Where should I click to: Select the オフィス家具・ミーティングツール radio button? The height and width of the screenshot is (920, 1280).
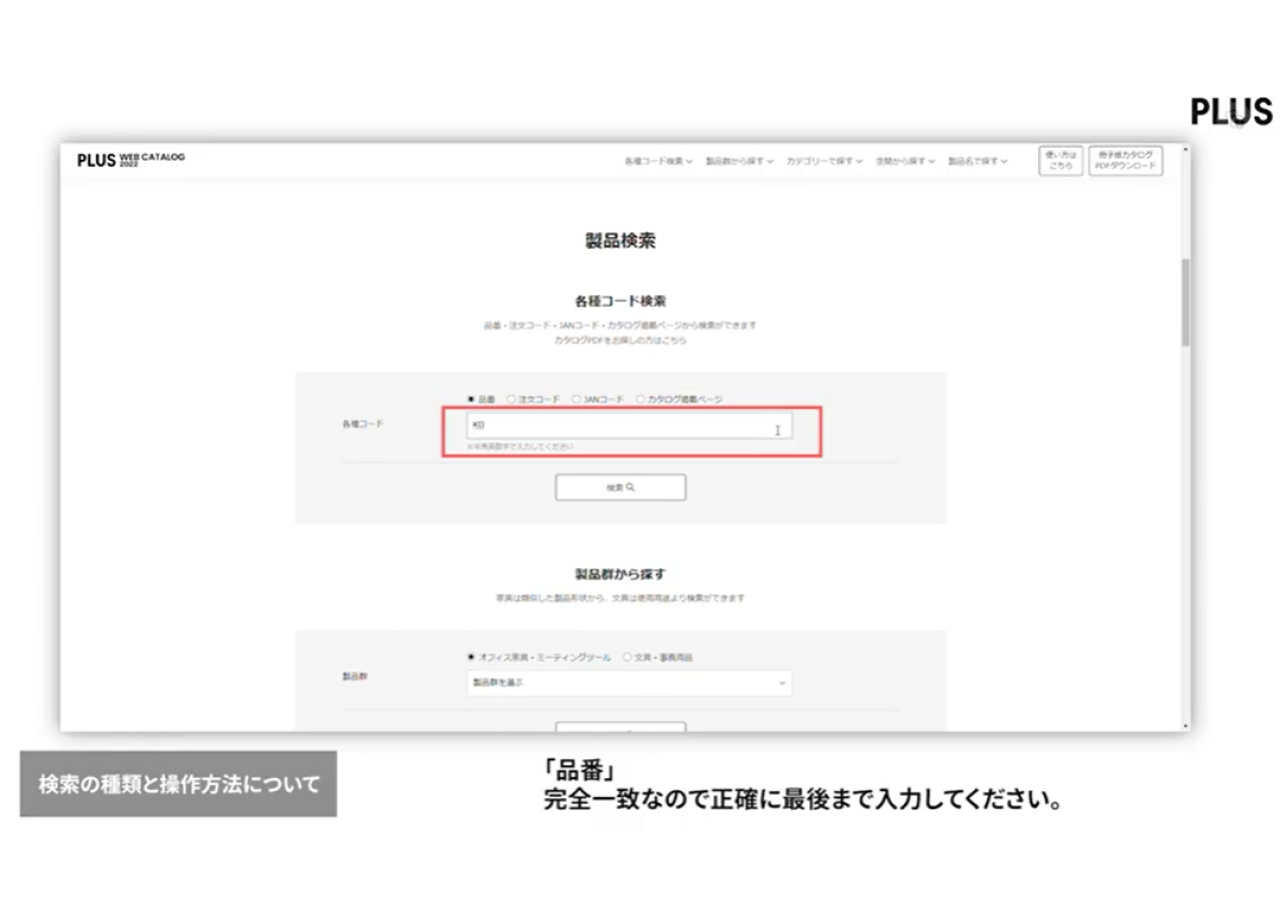[471, 657]
